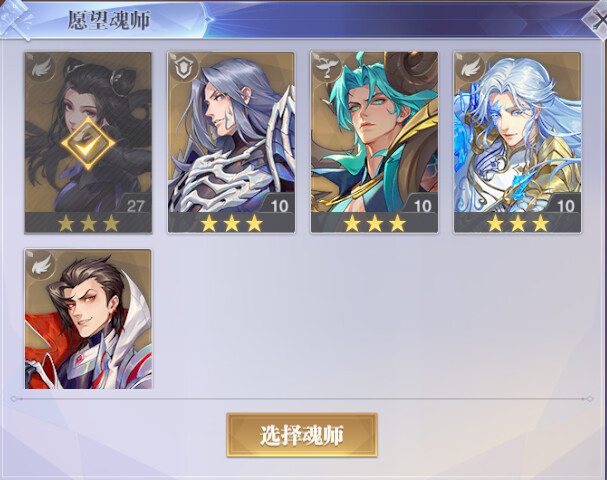Click three-star row under dark-haired woman

(x=88, y=223)
